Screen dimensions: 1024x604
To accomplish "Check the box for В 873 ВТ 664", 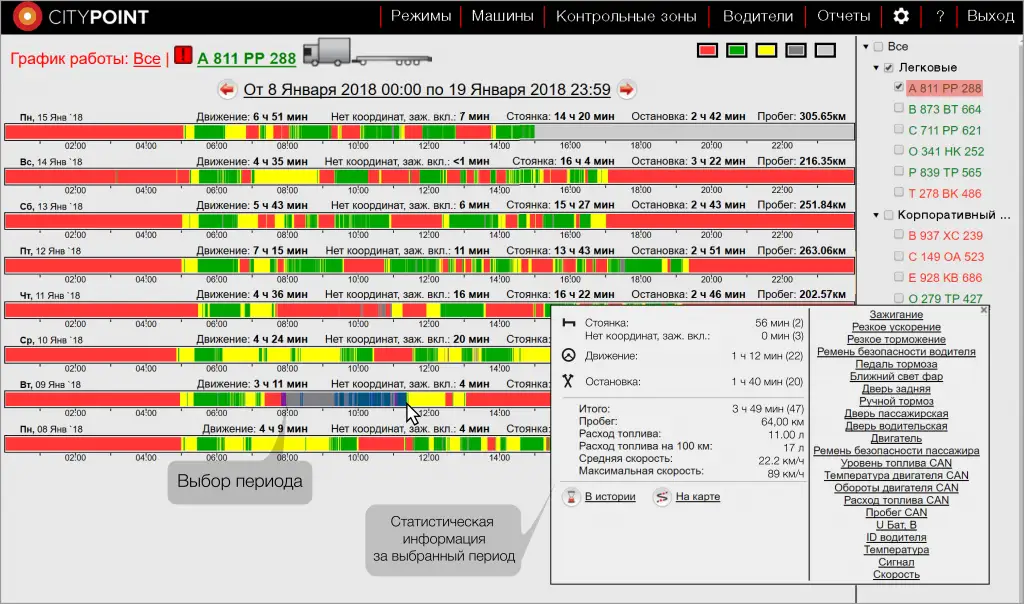I will 898,109.
